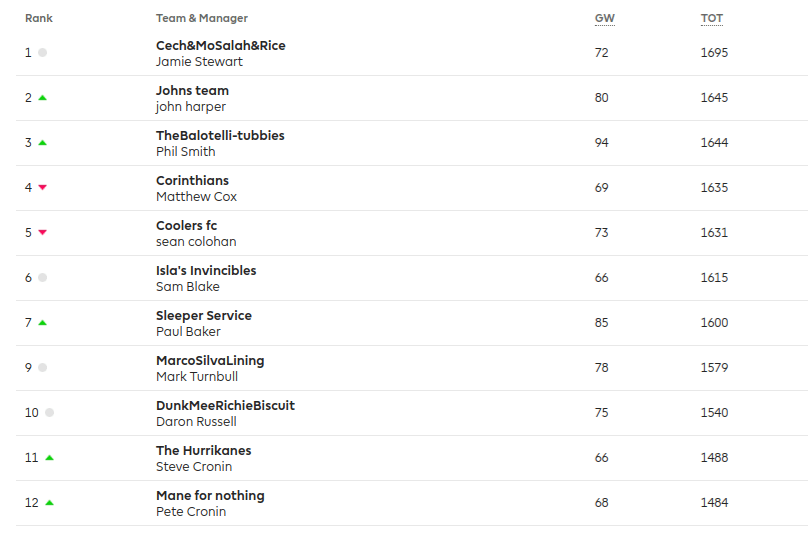Image resolution: width=808 pixels, height=546 pixels.
Task: Click the green up arrow beside rank 11
Action: pyautogui.click(x=49, y=458)
